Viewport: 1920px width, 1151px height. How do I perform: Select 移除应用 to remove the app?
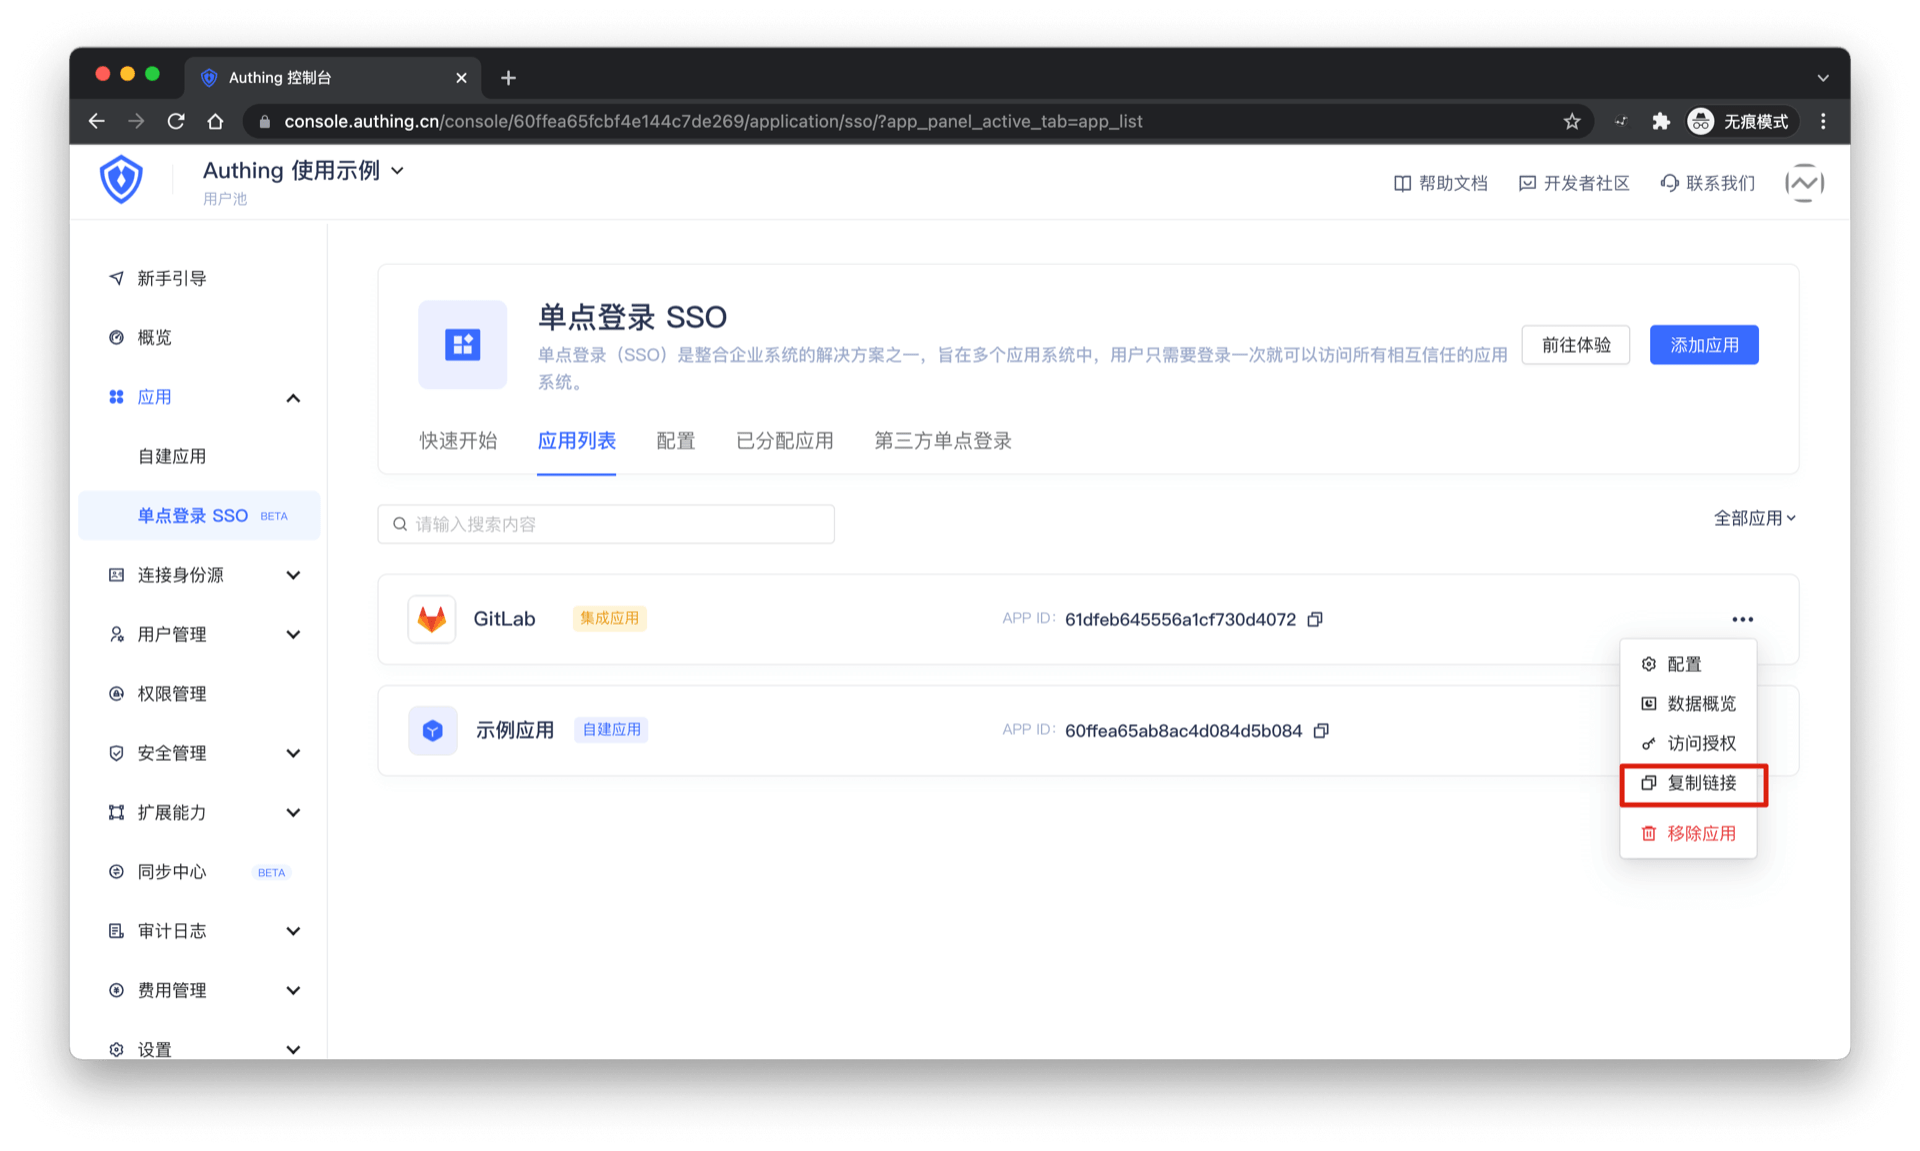1702,832
